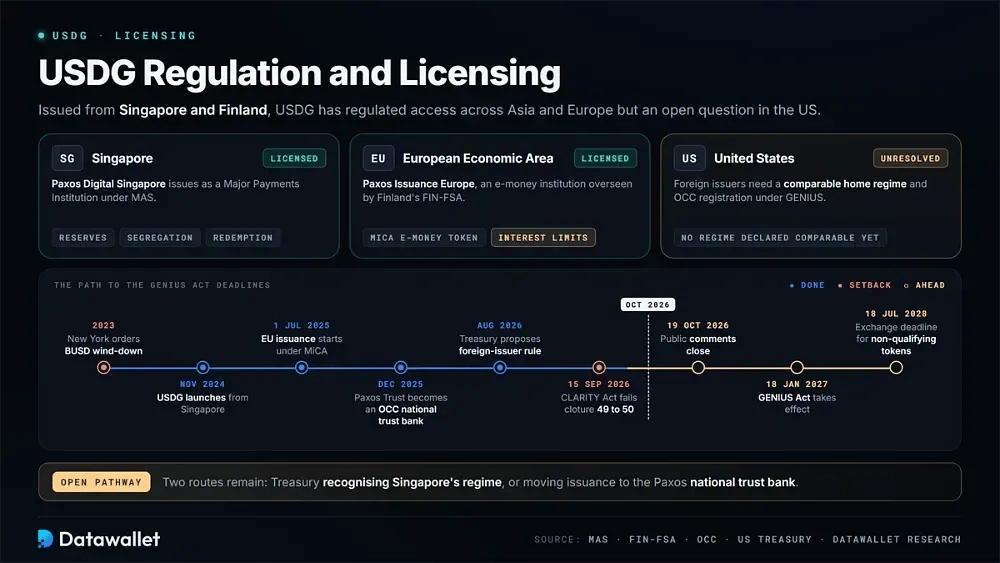Click the USDG Regulation and Licensing title

300,73
